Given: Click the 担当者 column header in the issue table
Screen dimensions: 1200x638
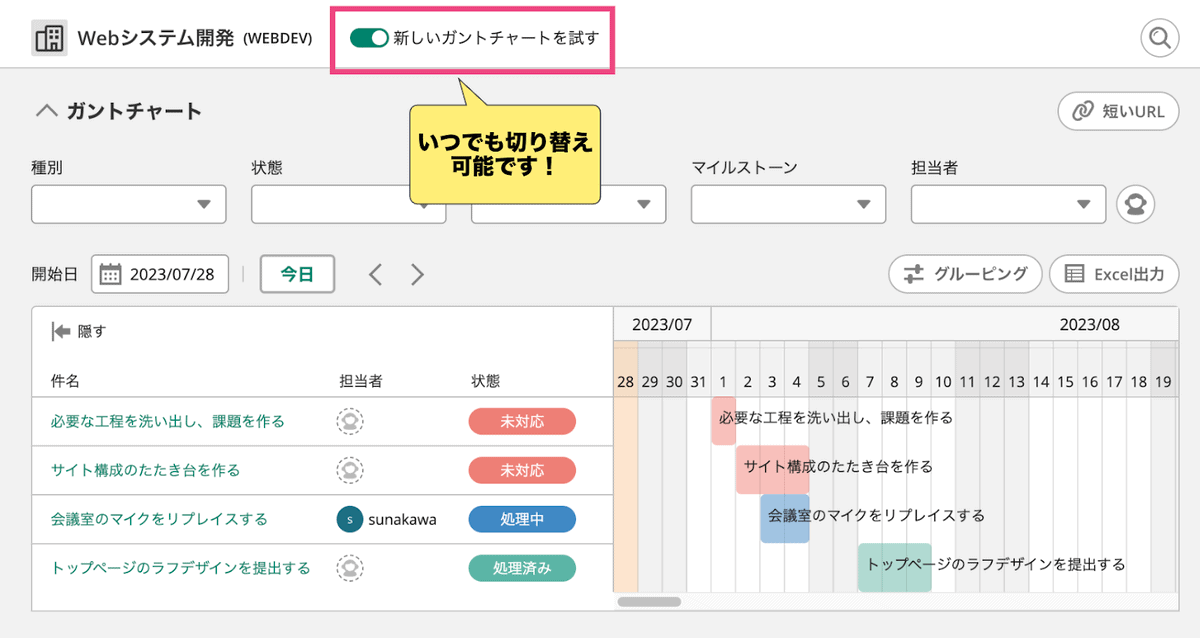Looking at the screenshot, I should [x=361, y=381].
